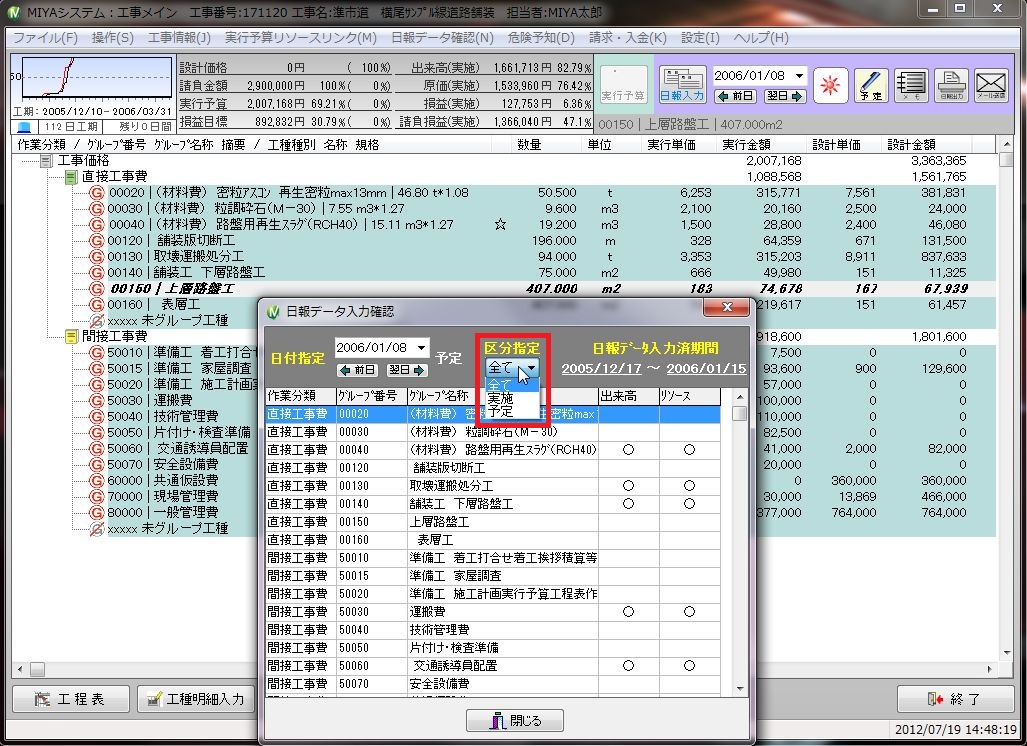Viewport: 1027px width, 746px height.
Task: Click the 終了 exit button
Action: point(954,699)
